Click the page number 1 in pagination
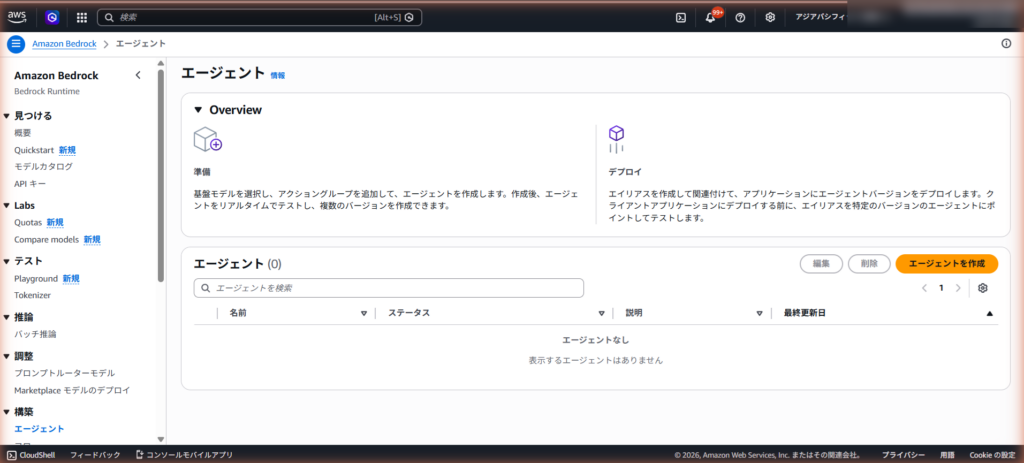Viewport: 1024px width, 463px height. pyautogui.click(x=941, y=288)
